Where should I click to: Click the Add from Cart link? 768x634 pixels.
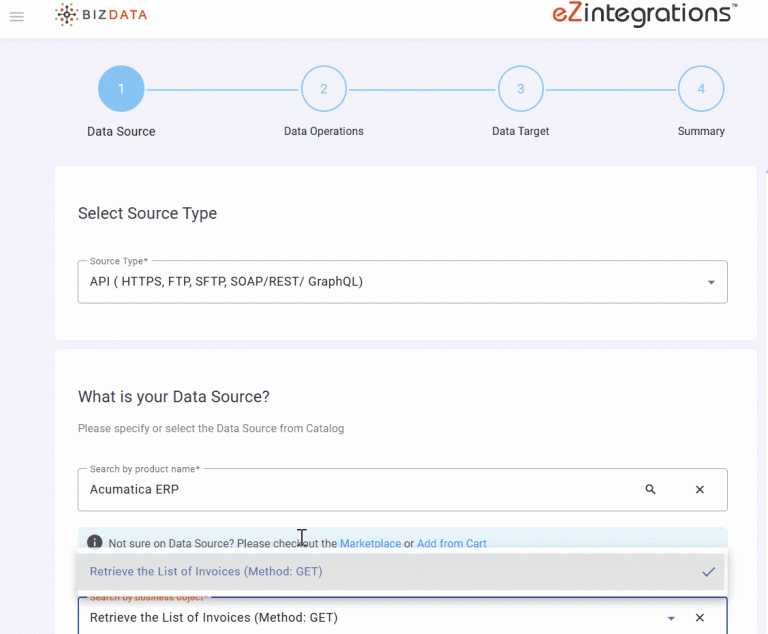[x=451, y=544]
